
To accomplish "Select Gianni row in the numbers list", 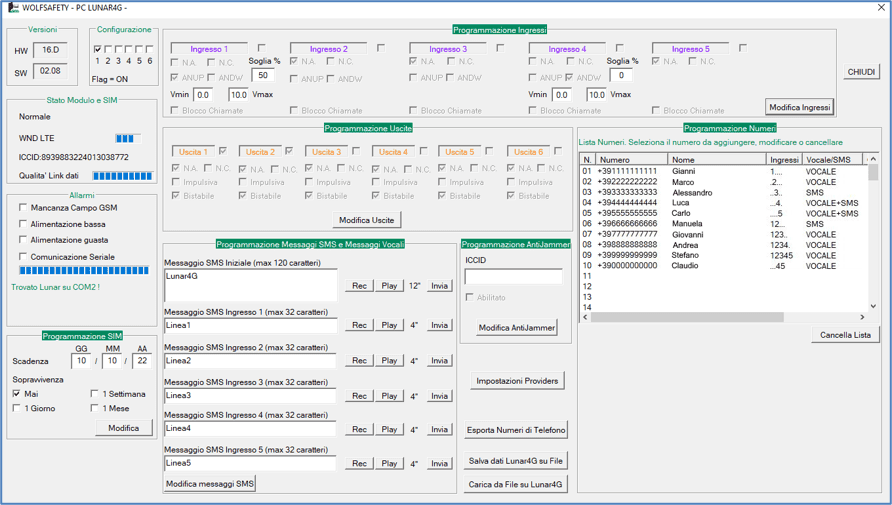I will click(724, 171).
